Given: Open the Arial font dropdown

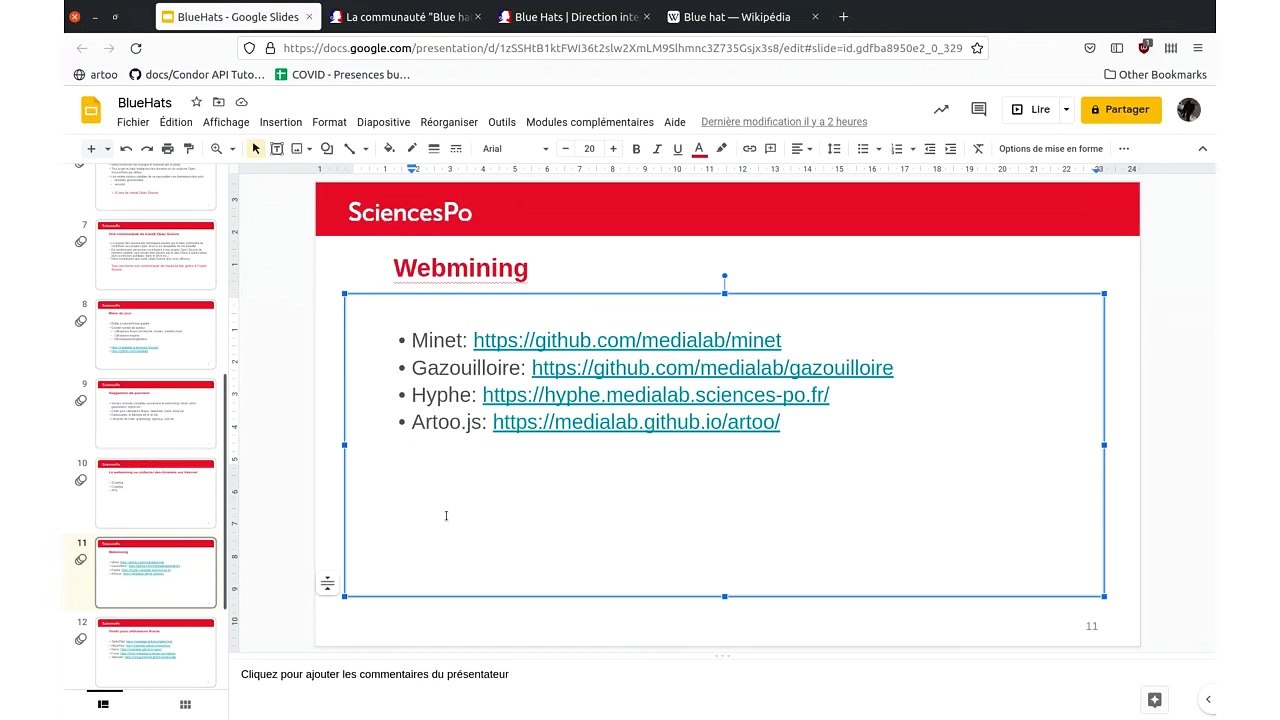Looking at the screenshot, I should [515, 149].
